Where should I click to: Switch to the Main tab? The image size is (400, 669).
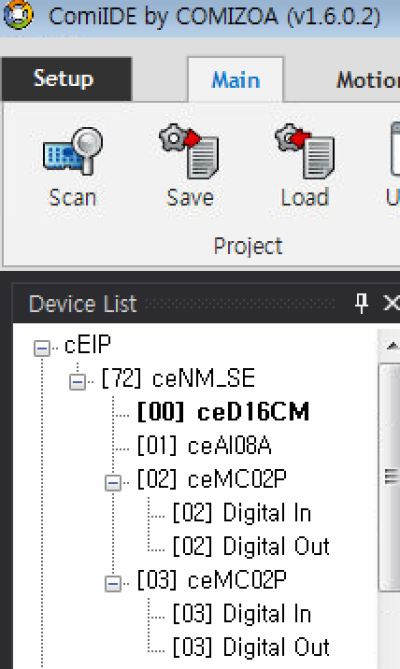(236, 80)
